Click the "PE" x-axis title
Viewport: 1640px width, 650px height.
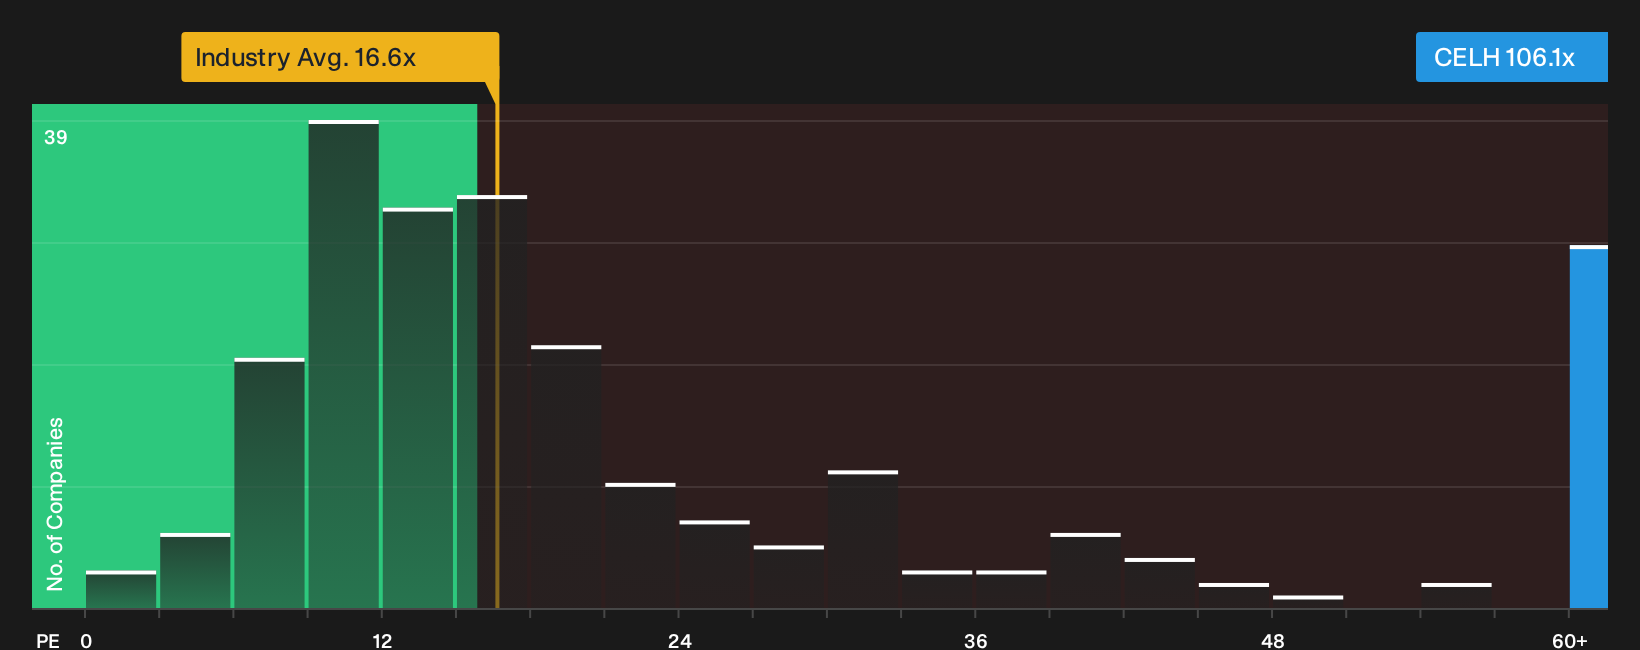[48, 640]
